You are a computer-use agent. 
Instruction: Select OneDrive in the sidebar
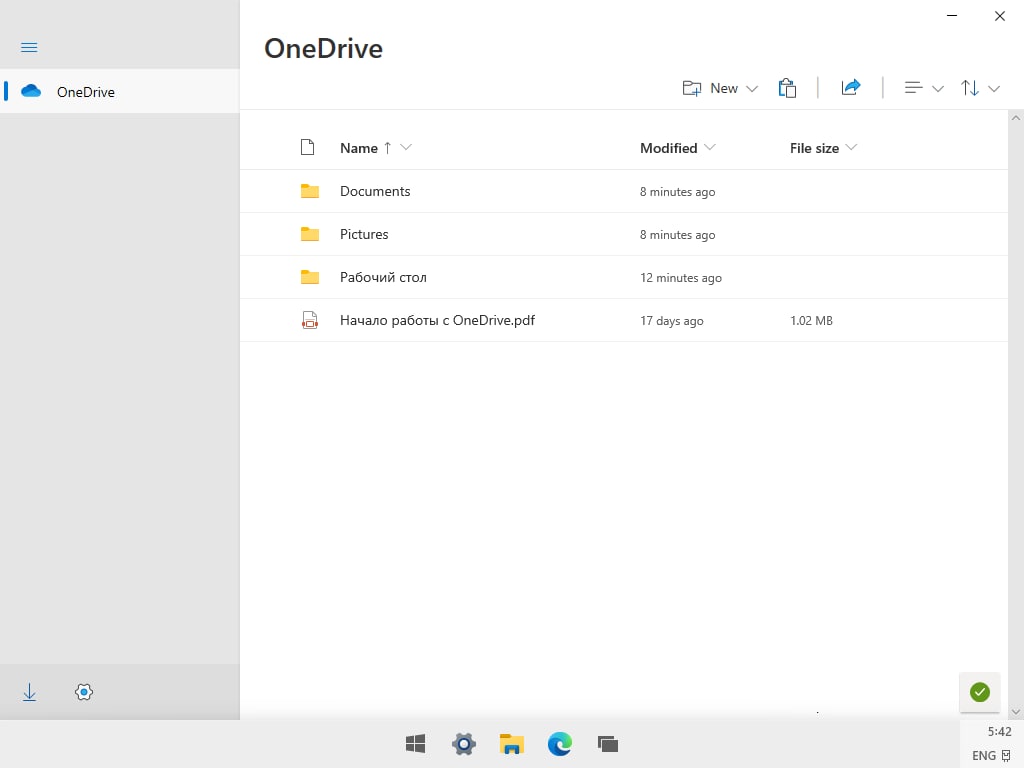120,91
